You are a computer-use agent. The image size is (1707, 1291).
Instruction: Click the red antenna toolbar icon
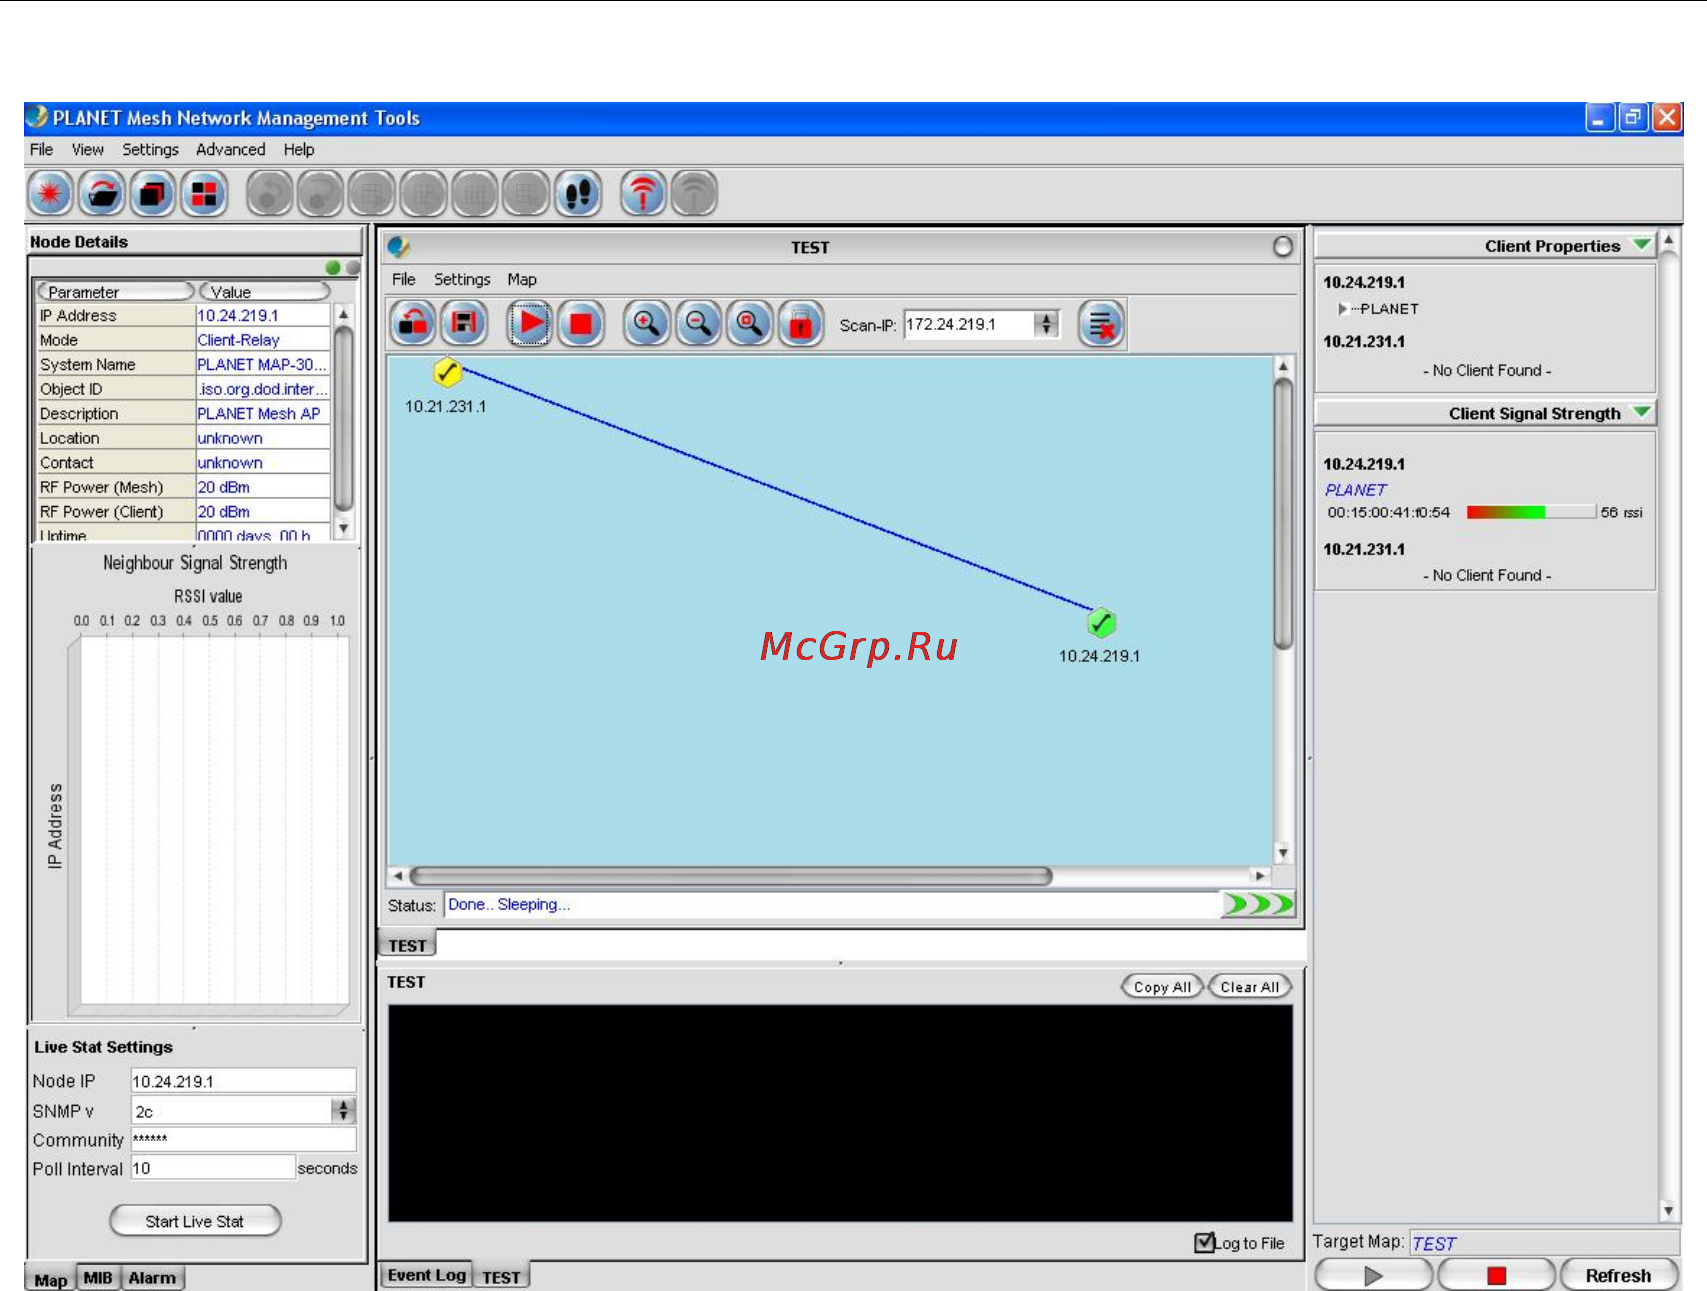643,193
